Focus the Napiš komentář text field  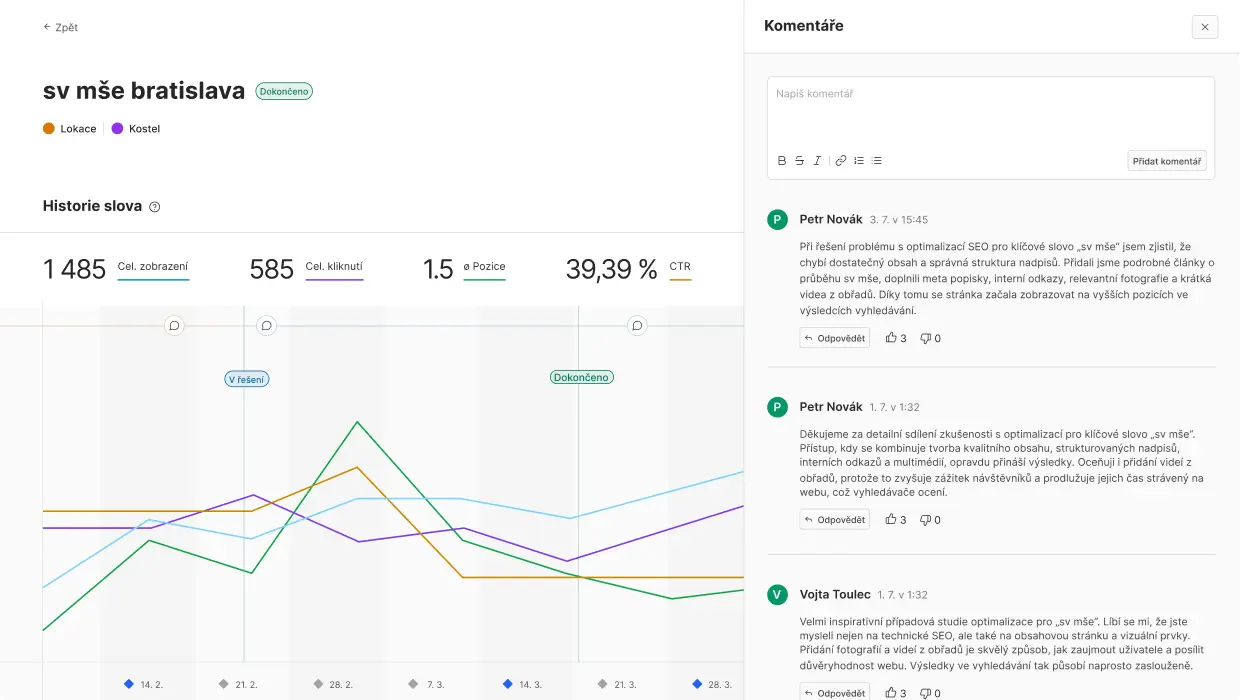[990, 110]
